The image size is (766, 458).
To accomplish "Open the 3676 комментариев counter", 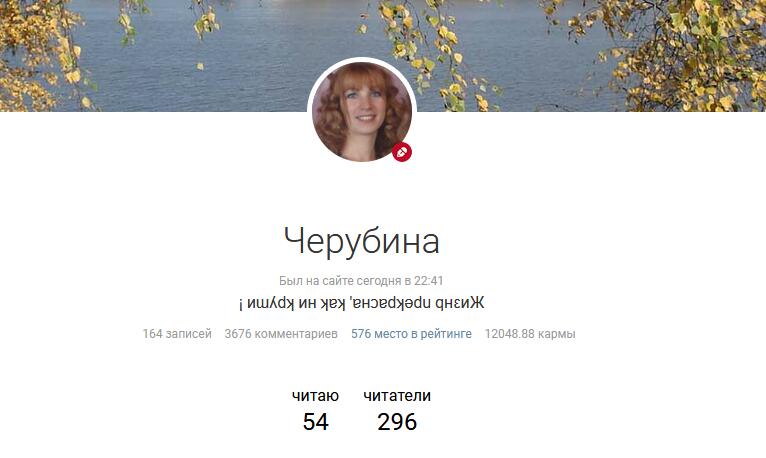I will pyautogui.click(x=281, y=334).
